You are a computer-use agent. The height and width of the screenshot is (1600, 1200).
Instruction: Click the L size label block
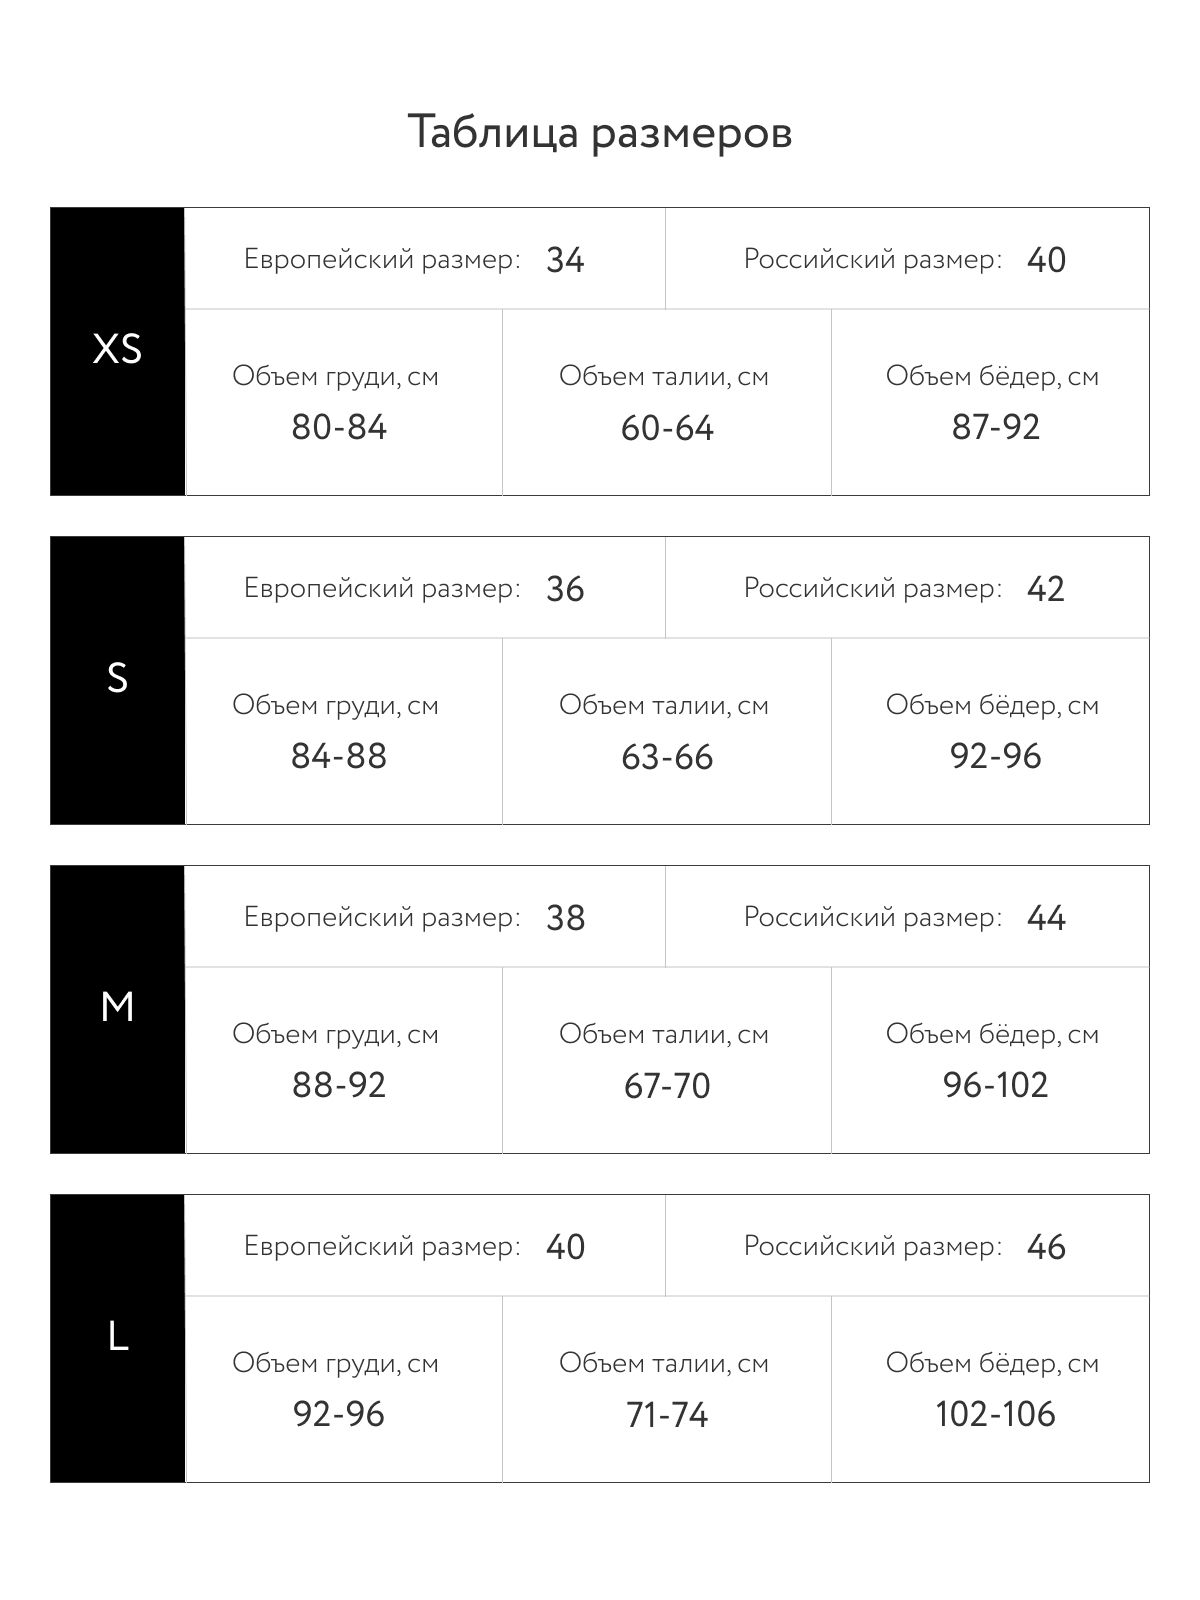(x=118, y=1338)
